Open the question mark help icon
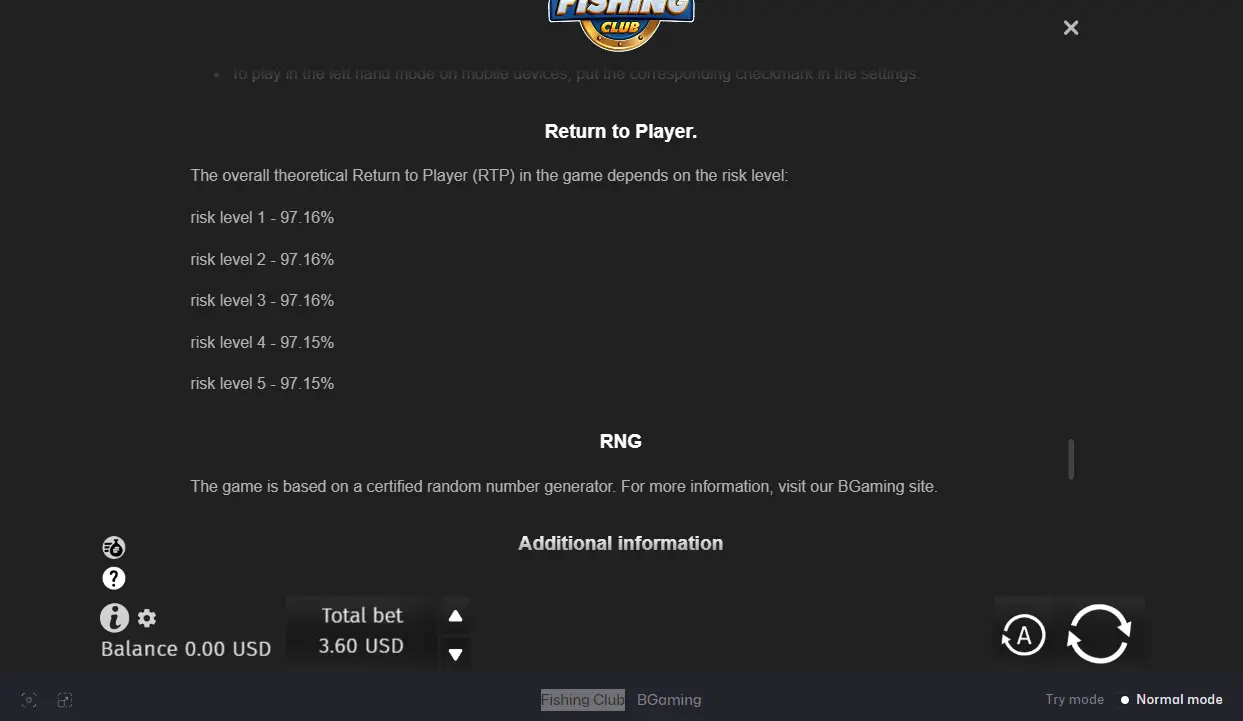 coord(114,578)
